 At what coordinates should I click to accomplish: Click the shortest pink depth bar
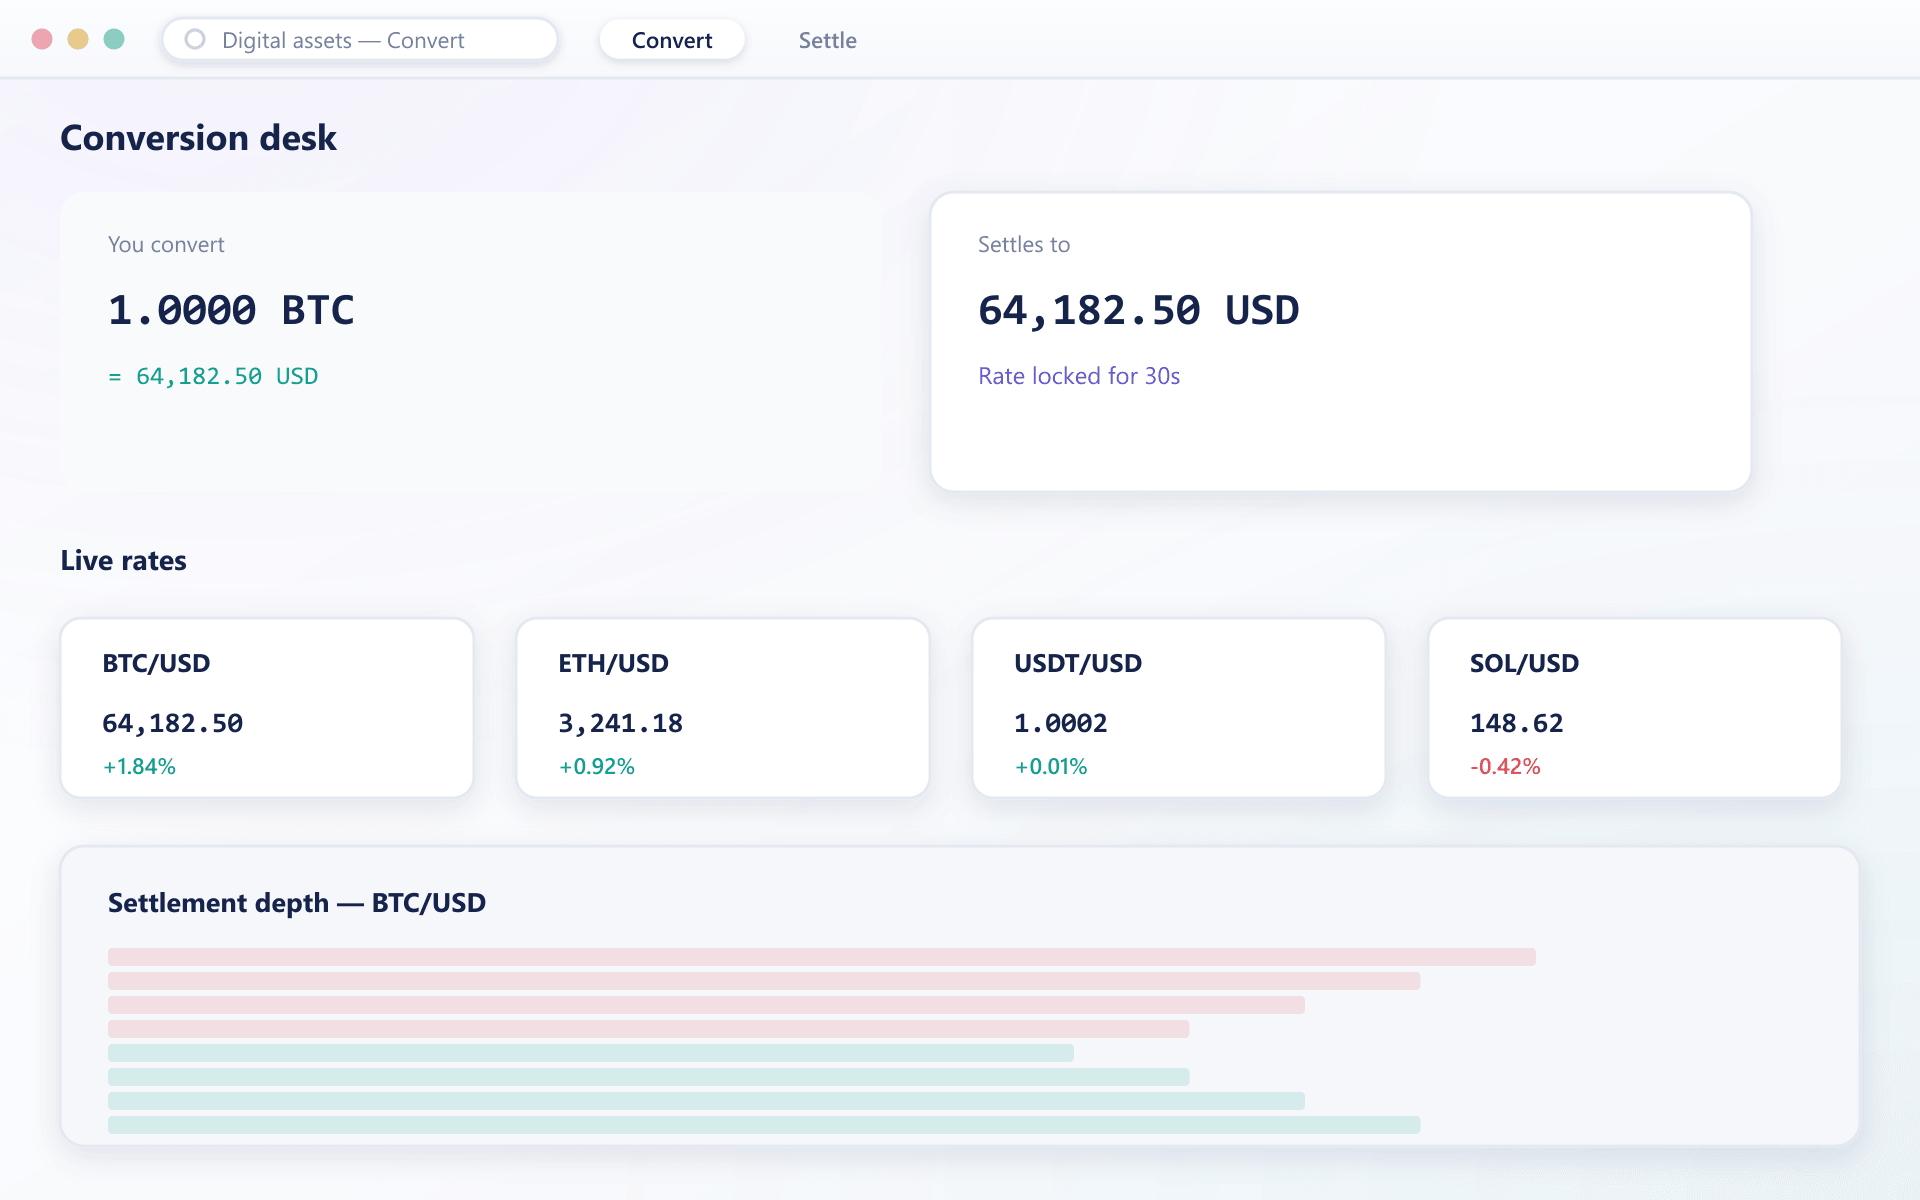(x=648, y=1029)
